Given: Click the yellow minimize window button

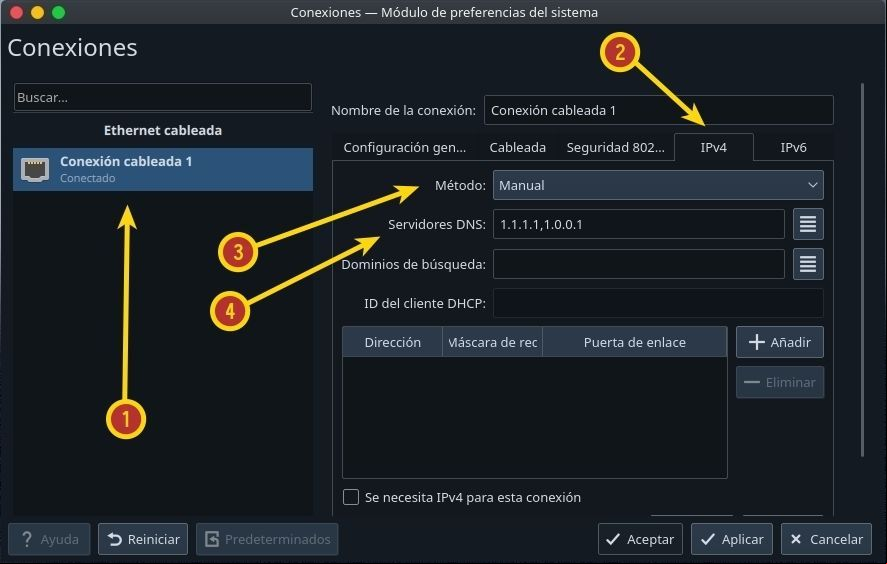Looking at the screenshot, I should 37,12.
